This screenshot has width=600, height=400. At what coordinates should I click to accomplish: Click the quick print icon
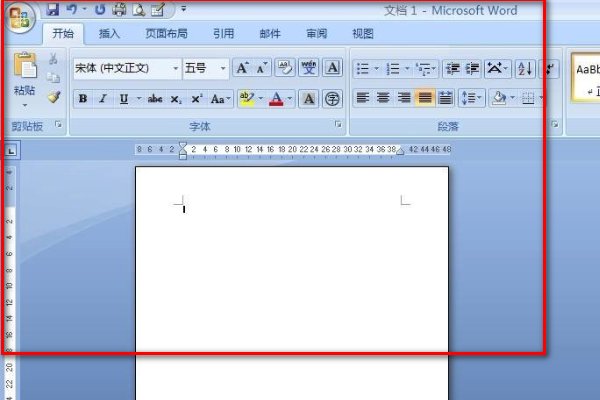tap(119, 9)
